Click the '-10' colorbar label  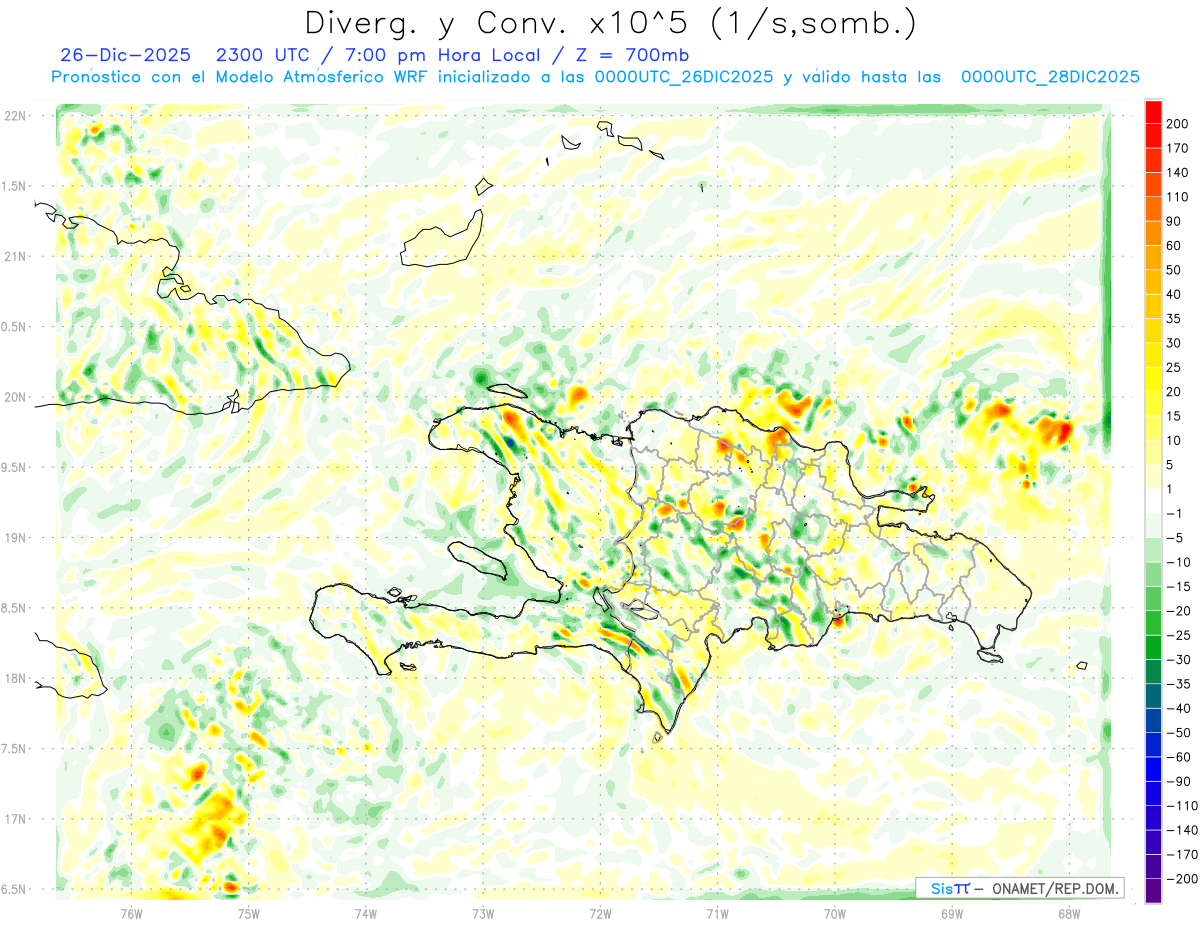[x=1178, y=562]
